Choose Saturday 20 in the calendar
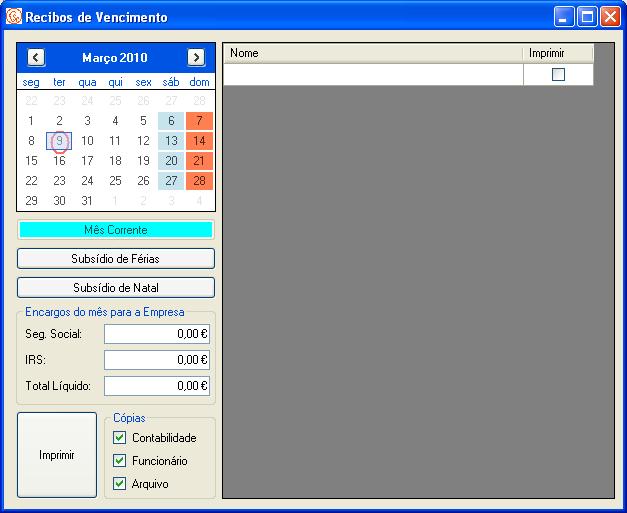Image resolution: width=627 pixels, height=513 pixels. pos(171,161)
